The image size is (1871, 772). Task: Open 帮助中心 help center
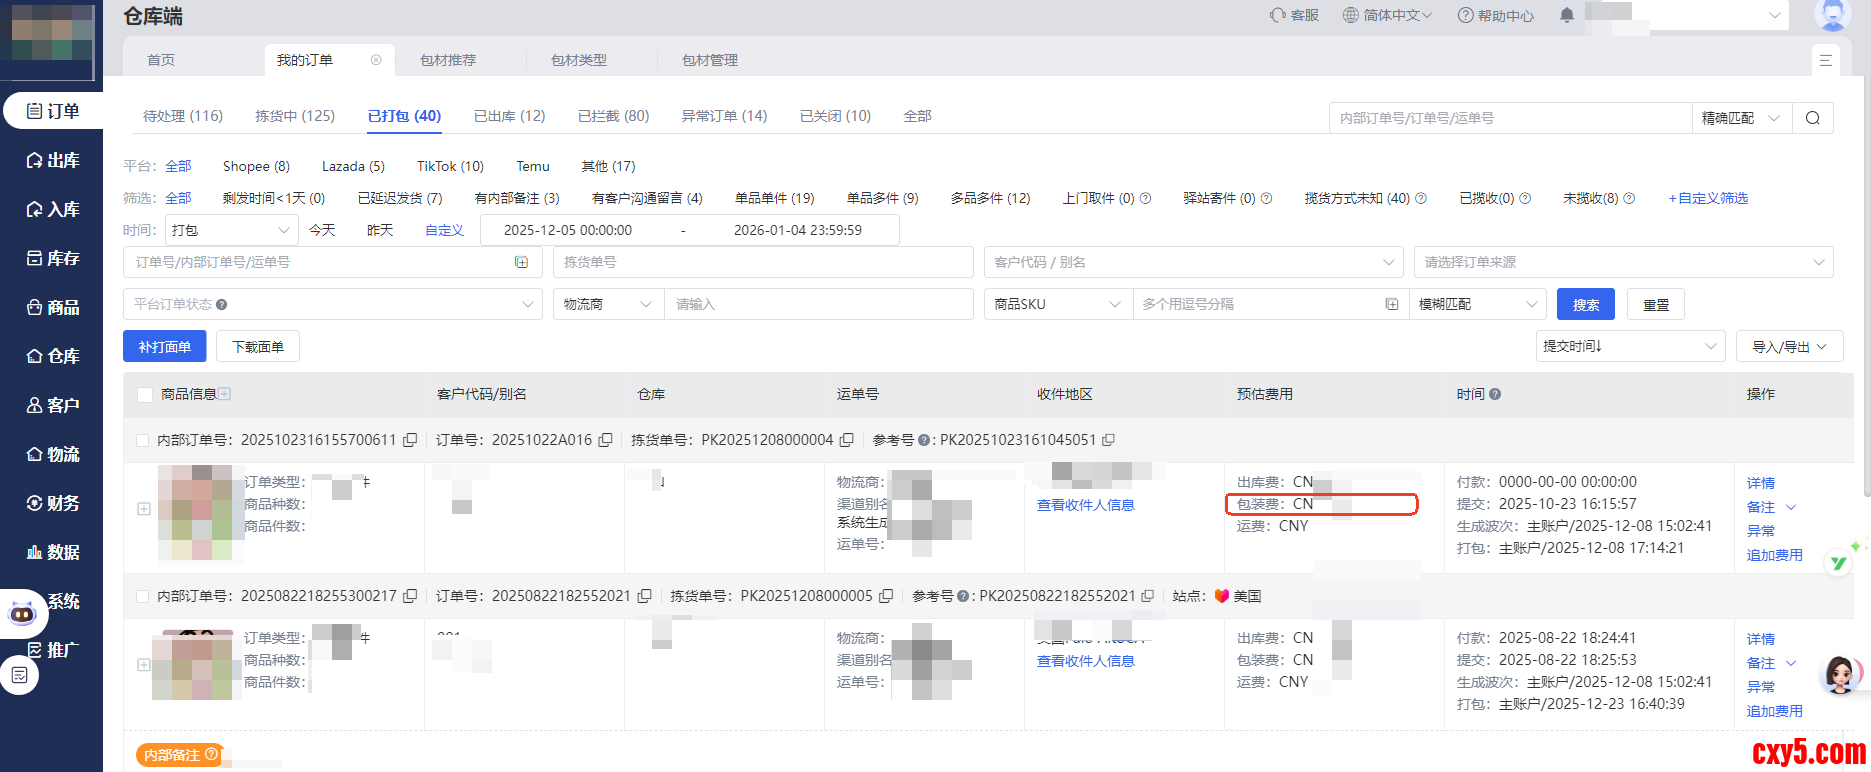(x=1496, y=15)
